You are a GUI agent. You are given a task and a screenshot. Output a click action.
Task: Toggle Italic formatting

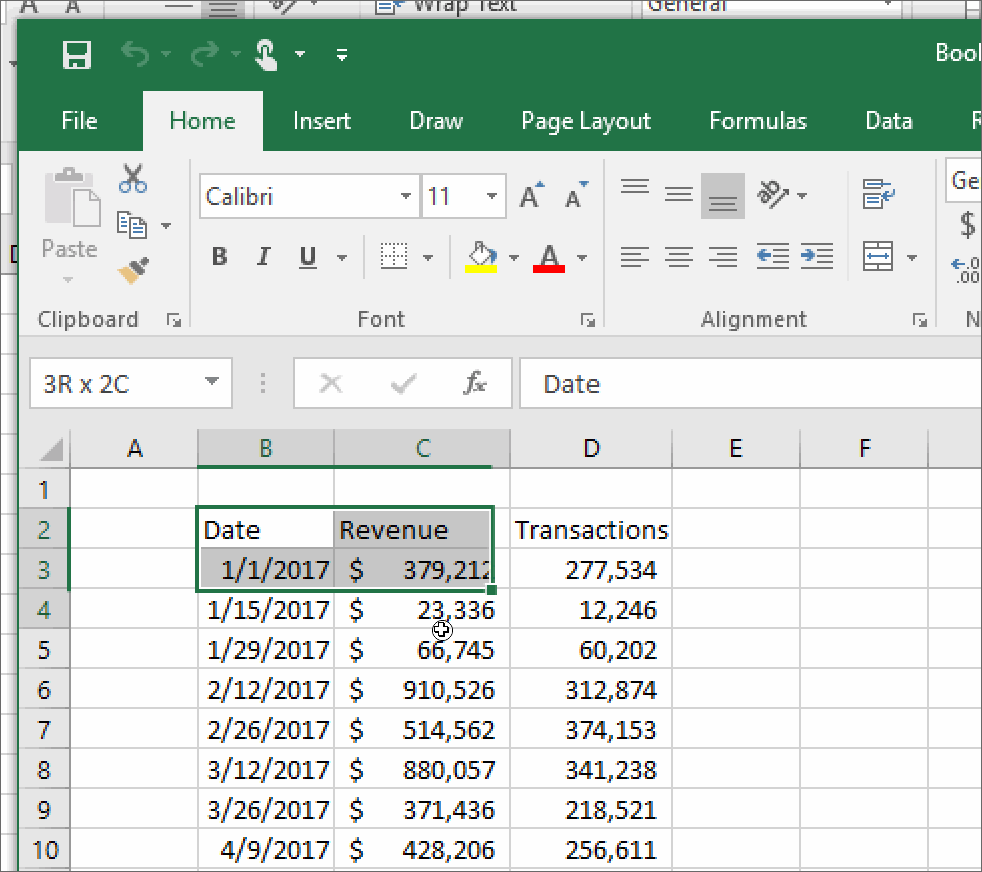pos(264,257)
